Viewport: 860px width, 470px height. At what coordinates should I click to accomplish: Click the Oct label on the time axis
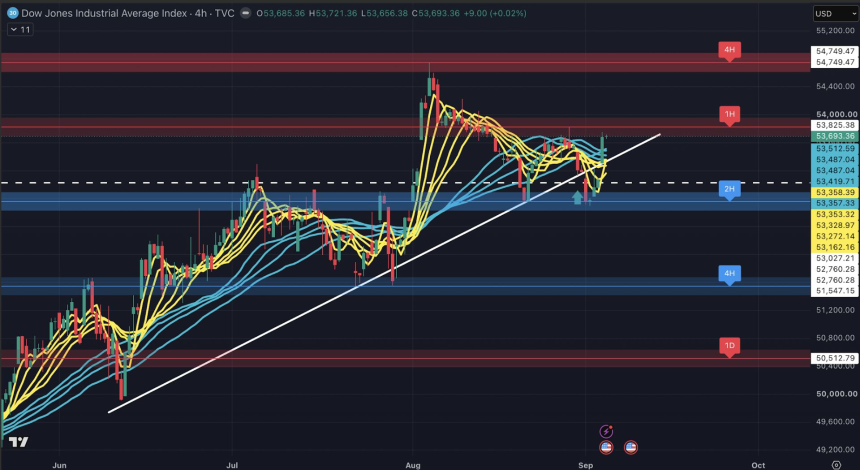click(x=758, y=465)
